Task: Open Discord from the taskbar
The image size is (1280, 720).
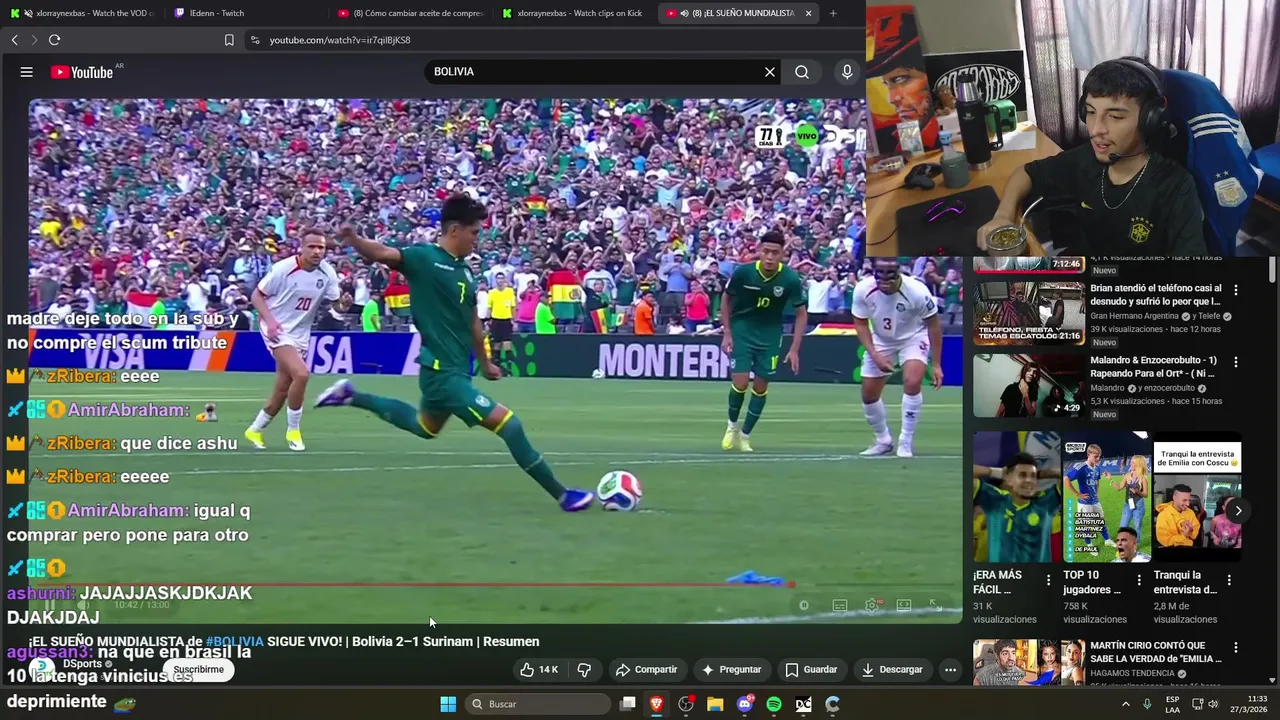Action: pyautogui.click(x=745, y=704)
